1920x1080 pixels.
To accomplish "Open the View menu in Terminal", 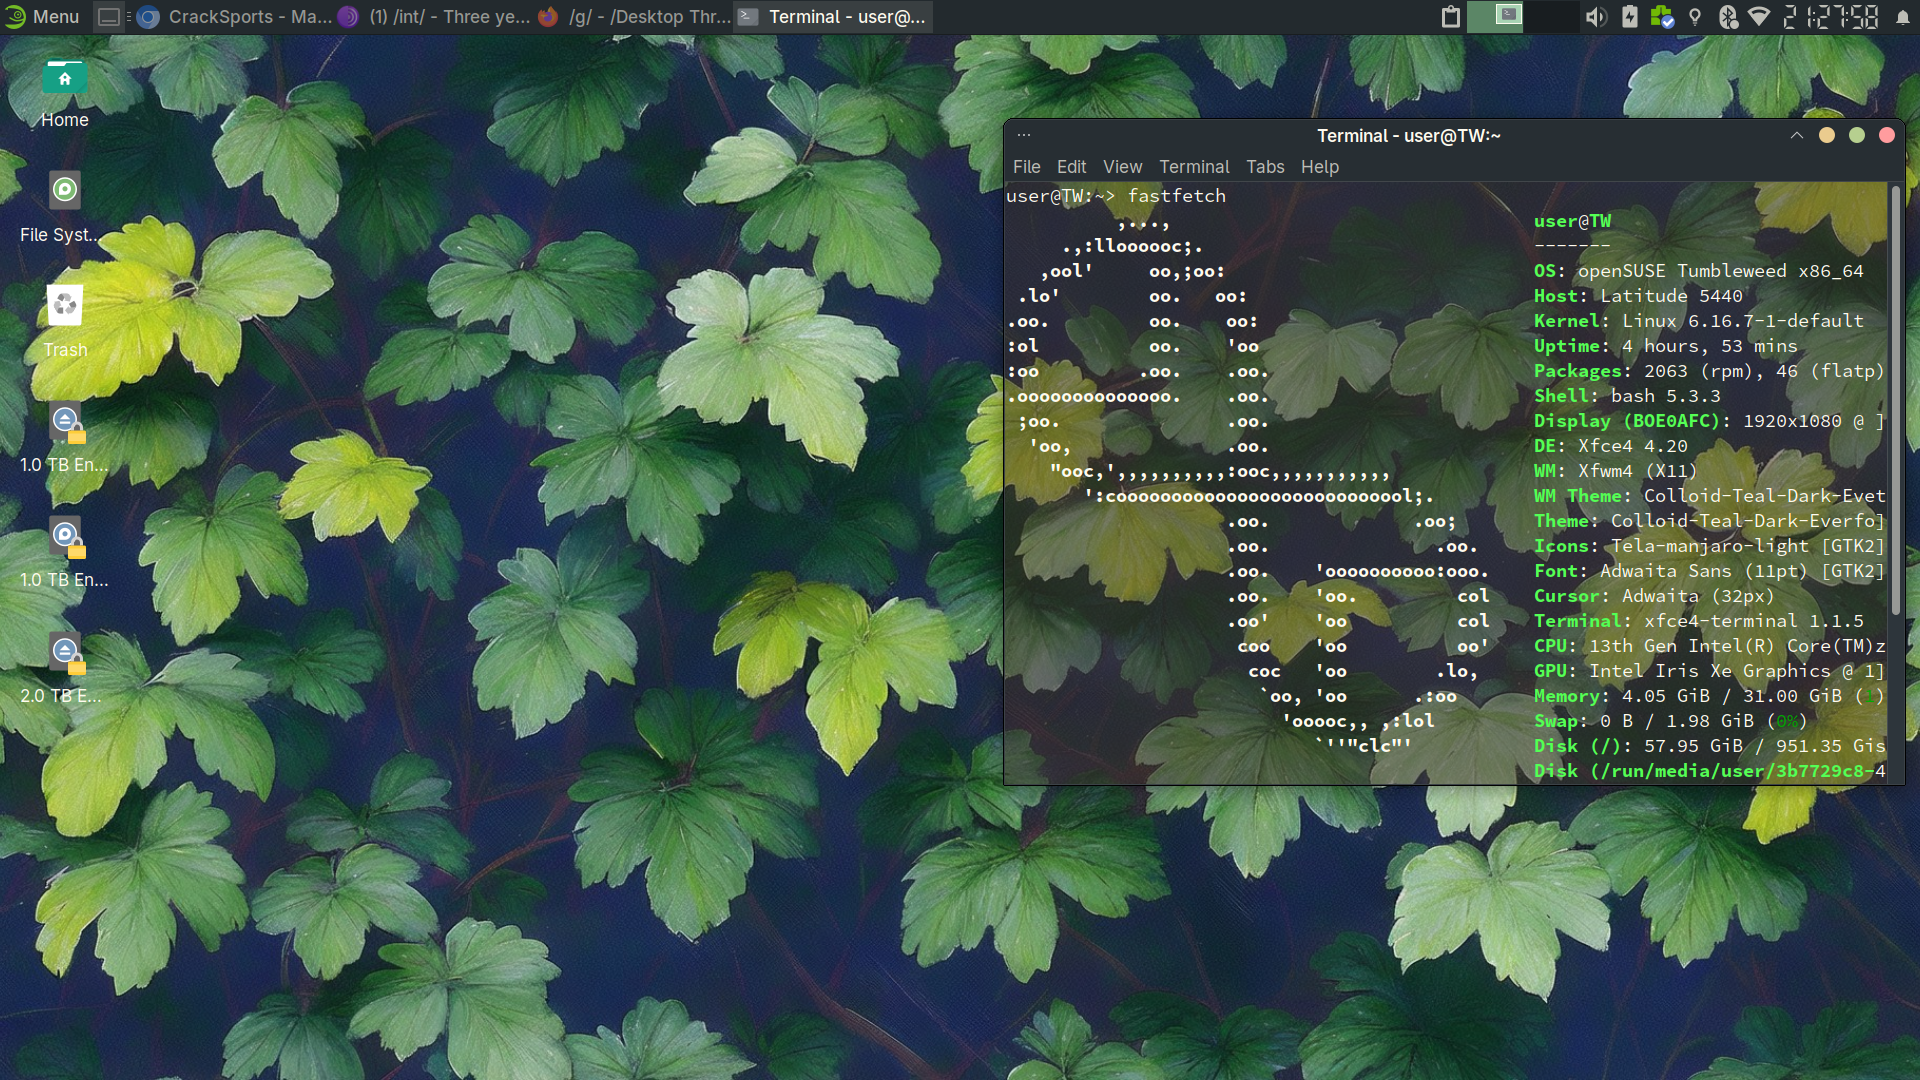I will pyautogui.click(x=1122, y=167).
